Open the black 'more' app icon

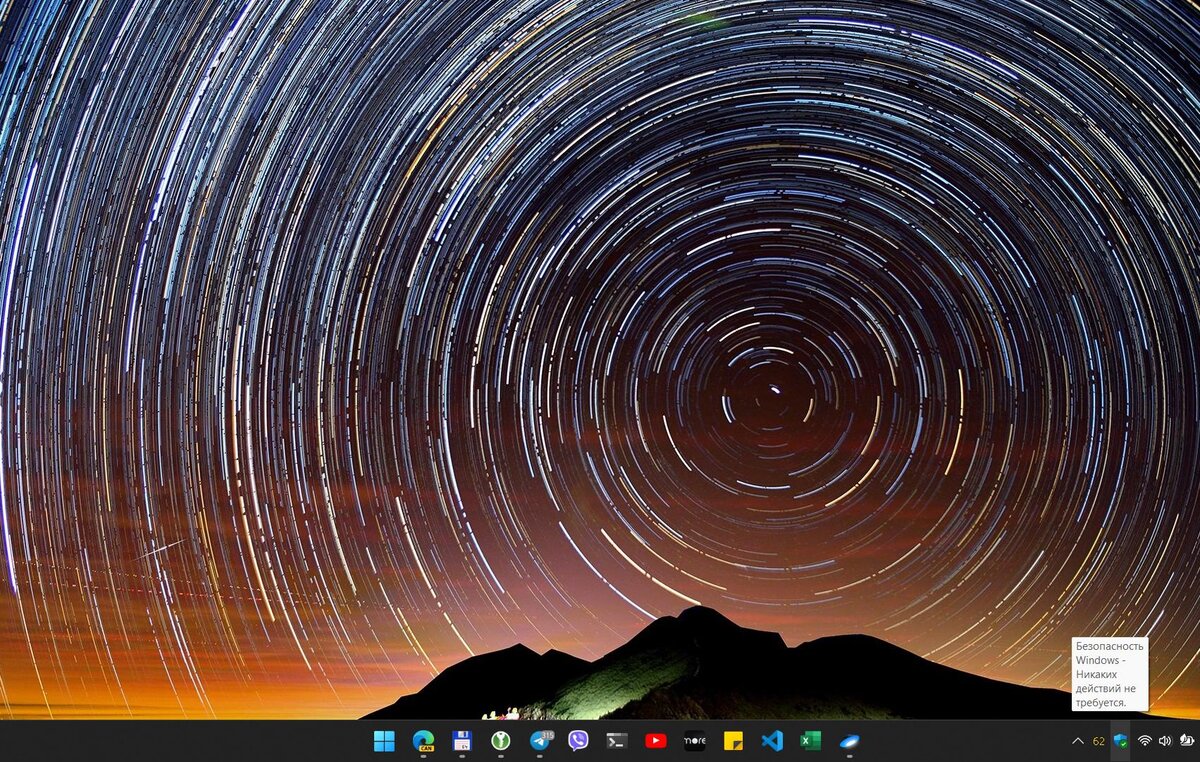(x=694, y=741)
